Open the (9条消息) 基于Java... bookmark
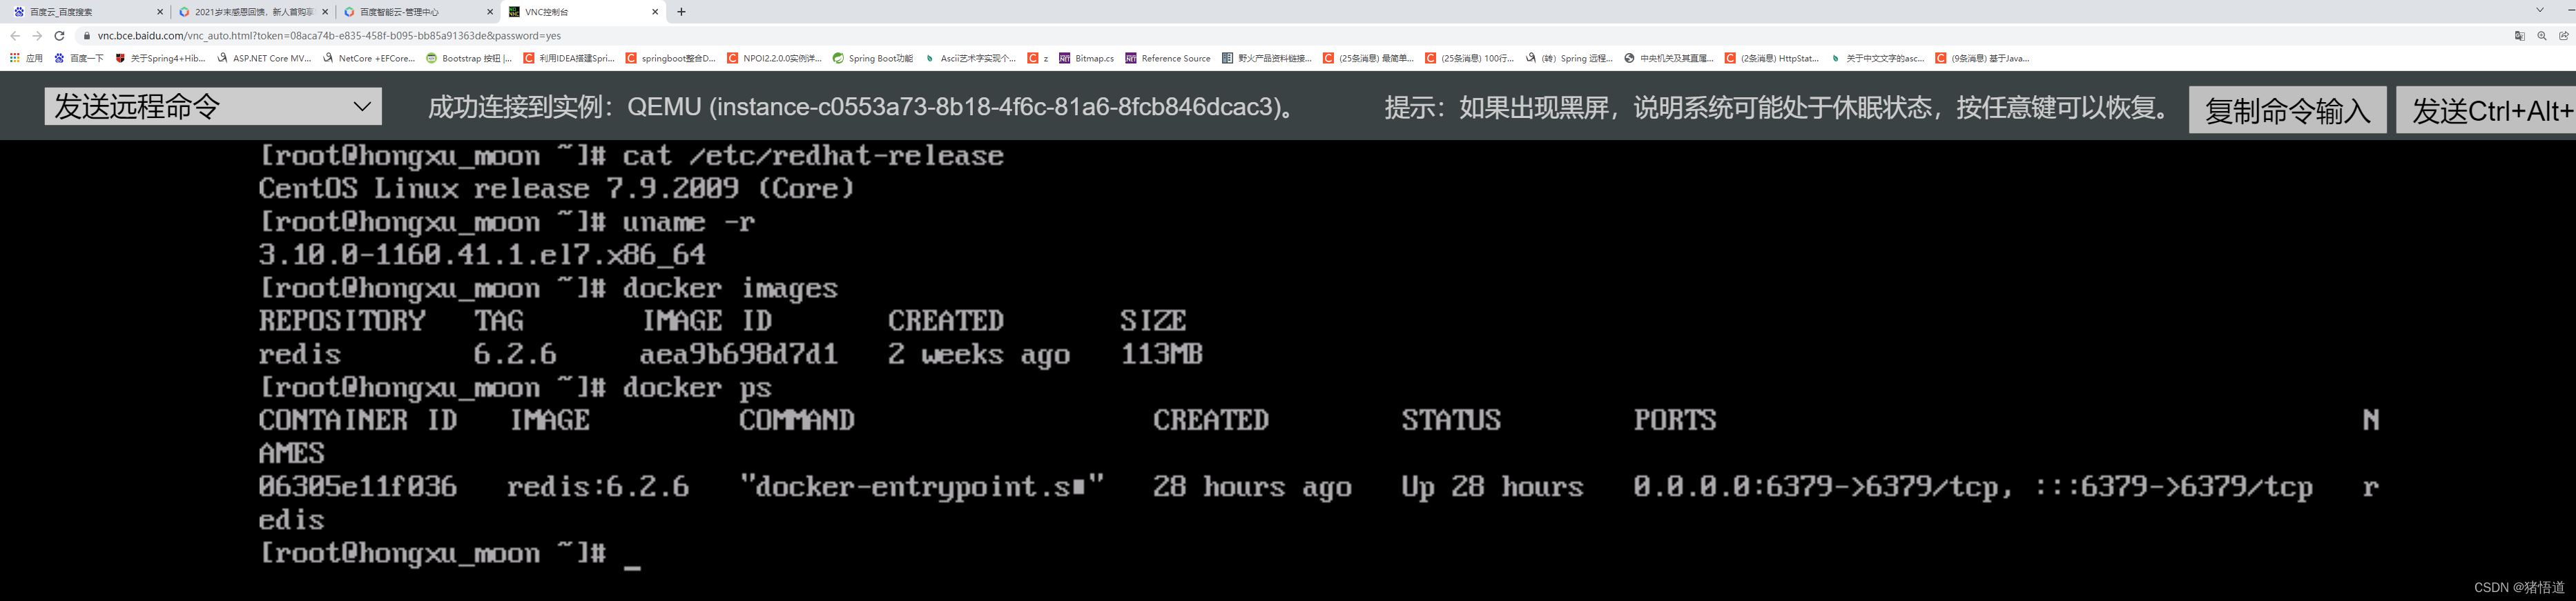 [x=1982, y=58]
